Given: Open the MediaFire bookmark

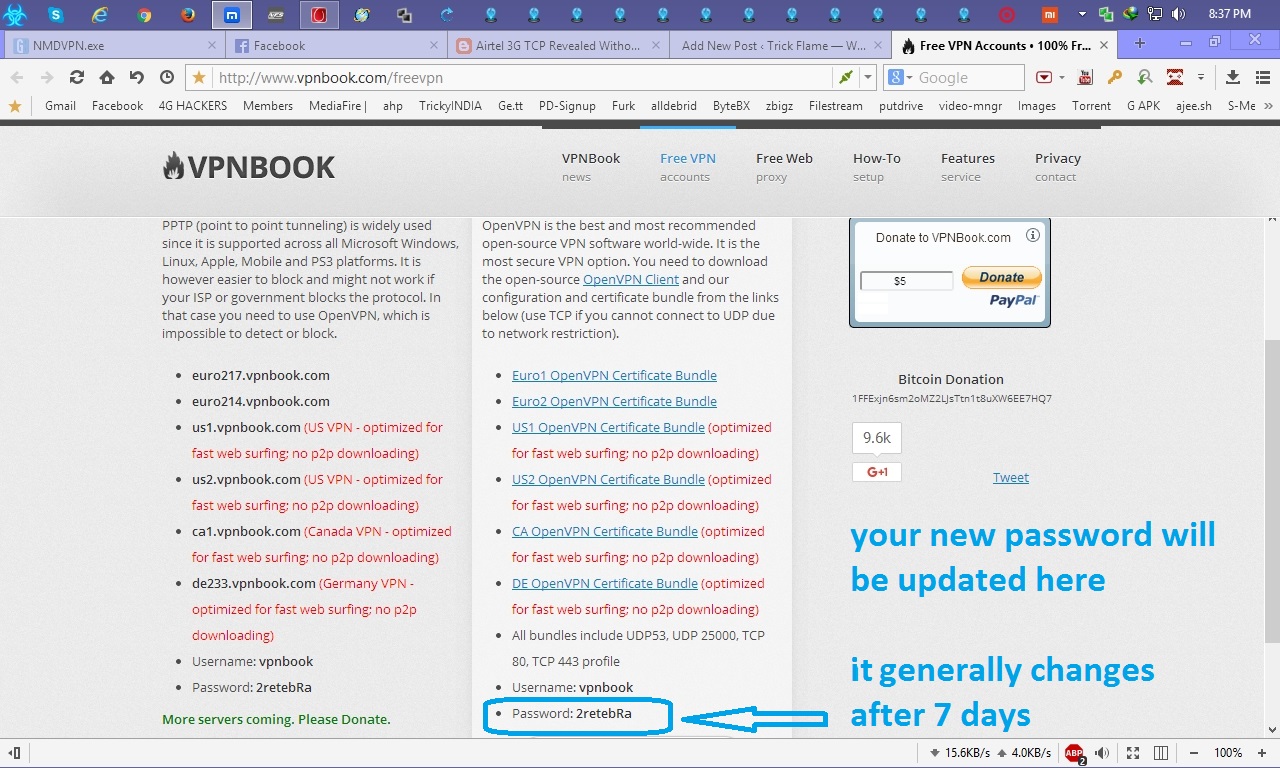Looking at the screenshot, I should coord(337,105).
